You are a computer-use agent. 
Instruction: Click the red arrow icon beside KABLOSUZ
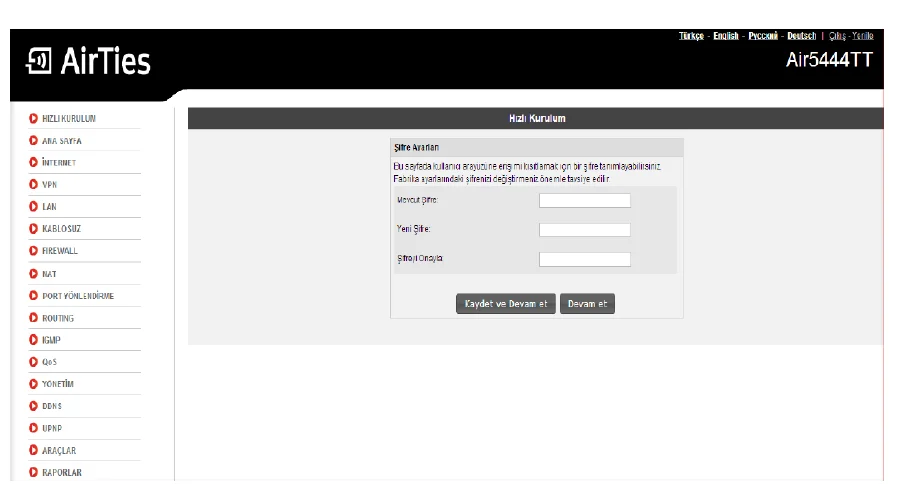(33, 229)
